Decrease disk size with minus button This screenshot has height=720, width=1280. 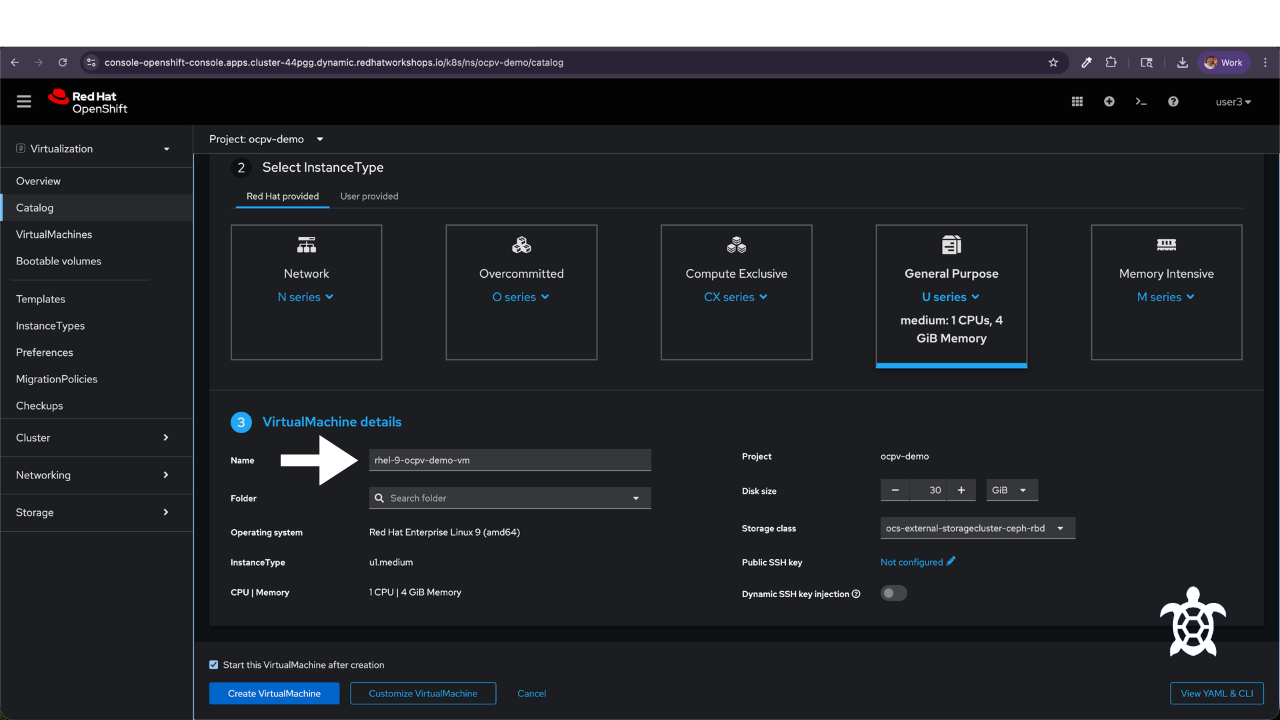pyautogui.click(x=895, y=490)
